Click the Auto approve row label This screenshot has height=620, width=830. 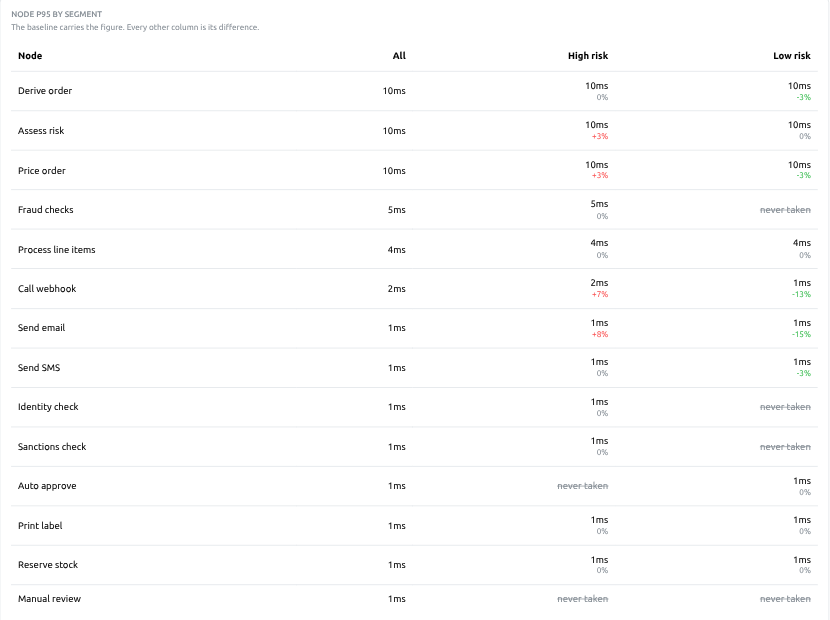tap(47, 486)
